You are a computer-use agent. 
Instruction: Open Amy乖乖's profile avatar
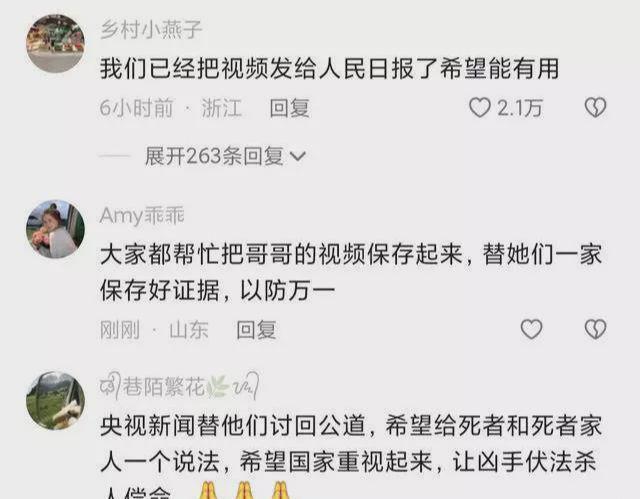coord(56,229)
